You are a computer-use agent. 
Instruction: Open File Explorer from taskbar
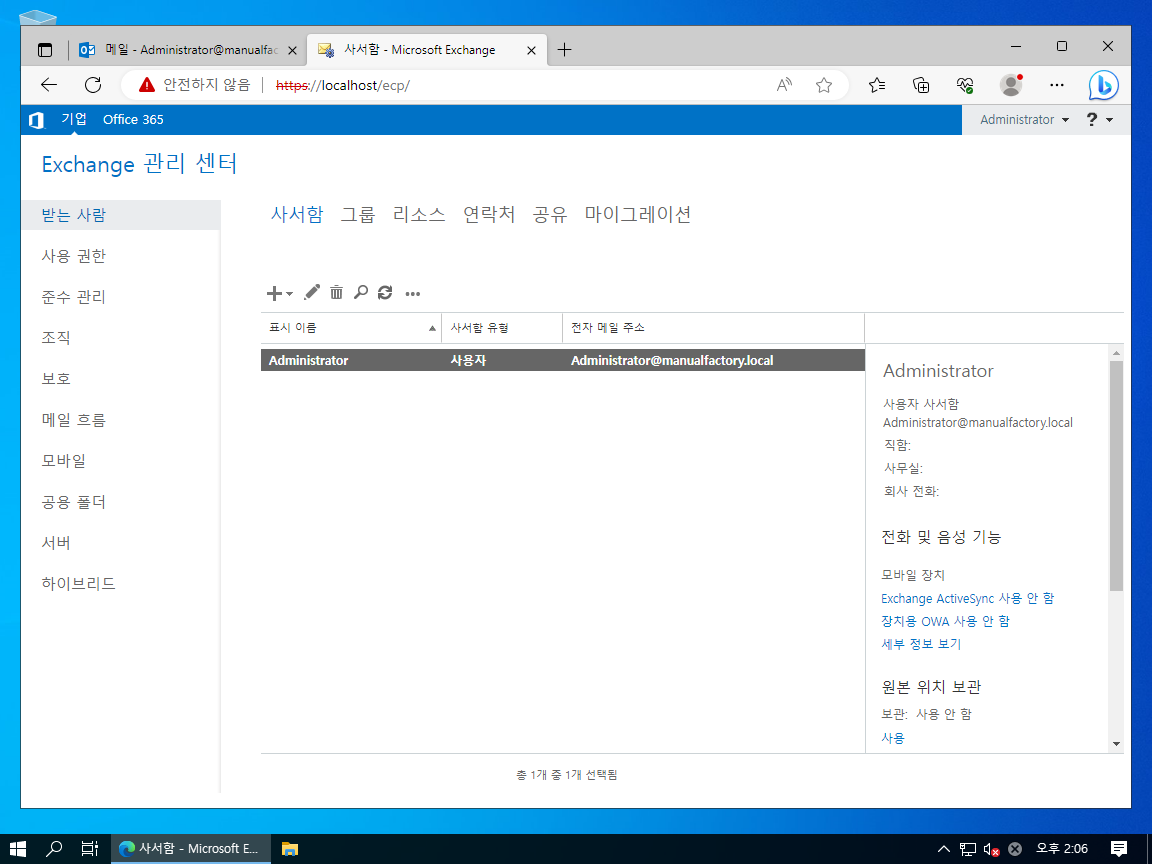289,849
